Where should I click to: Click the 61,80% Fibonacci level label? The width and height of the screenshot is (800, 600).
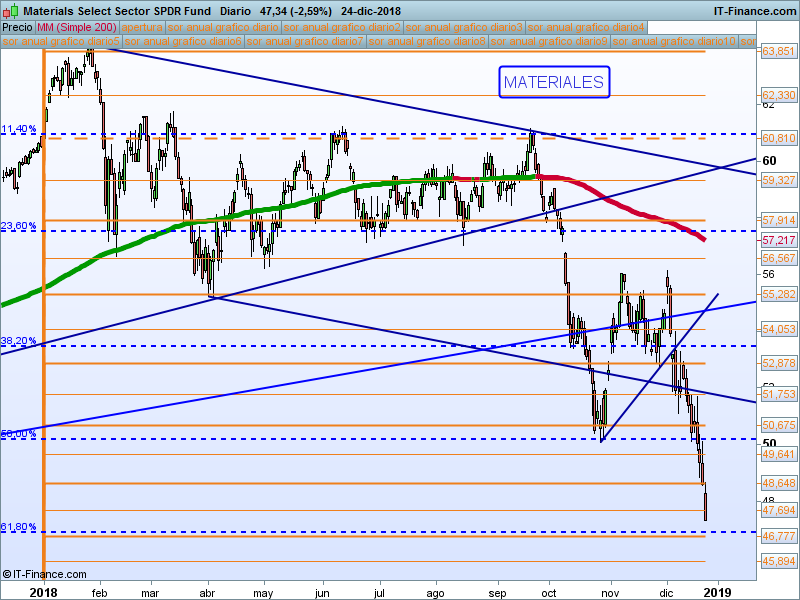pos(19,527)
